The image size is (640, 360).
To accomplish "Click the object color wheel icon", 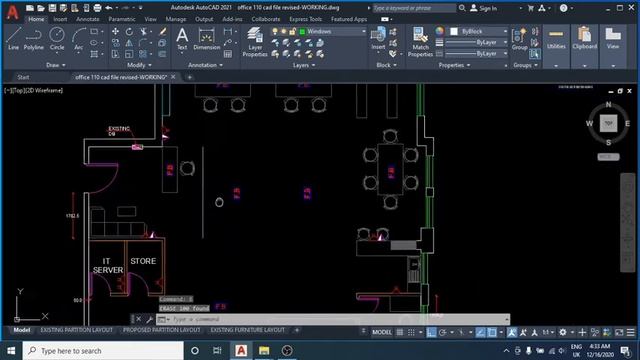I will 440,31.
